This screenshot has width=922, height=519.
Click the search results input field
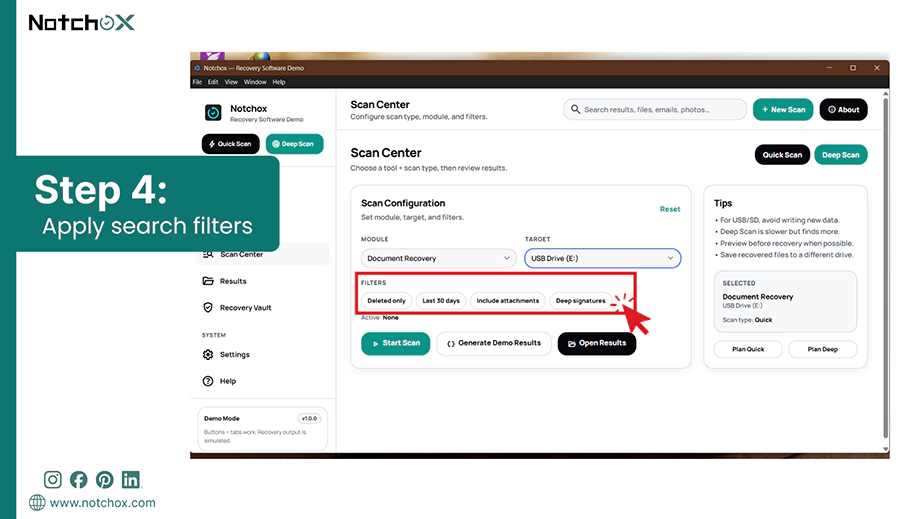(654, 109)
